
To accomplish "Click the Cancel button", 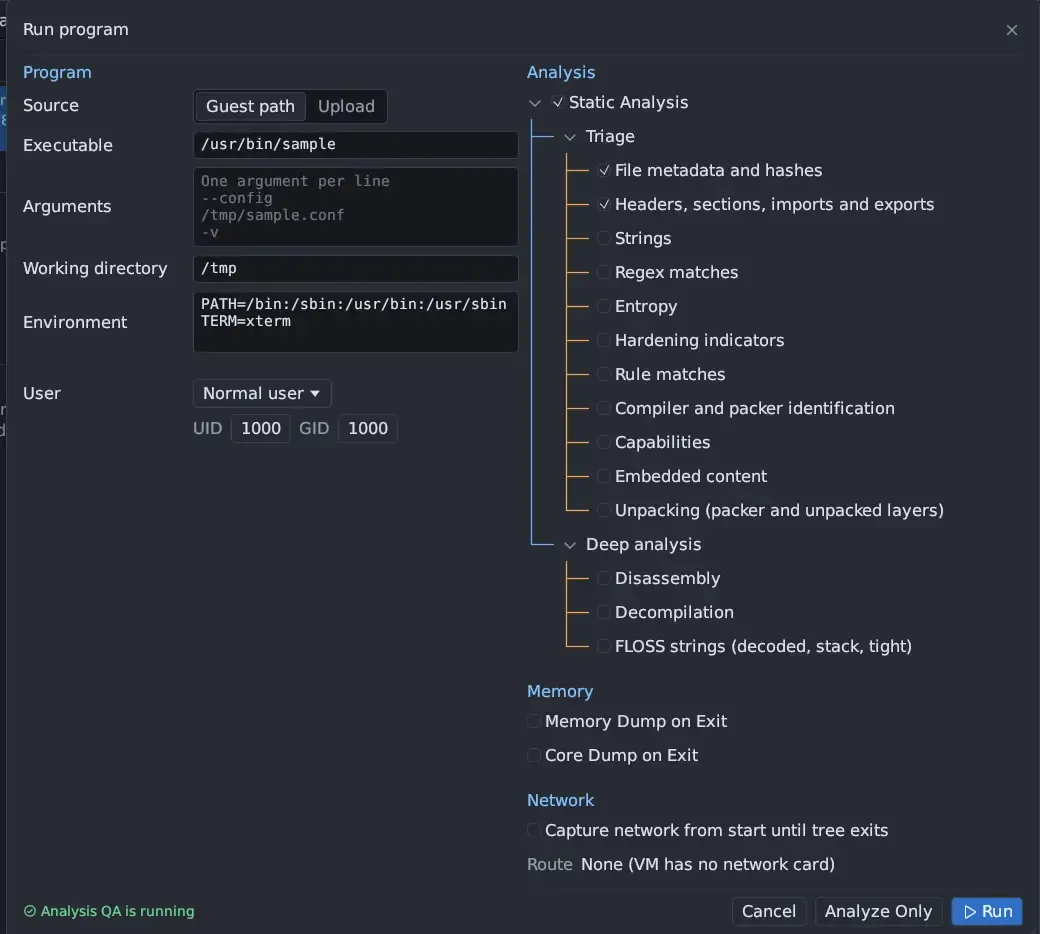I will click(769, 911).
